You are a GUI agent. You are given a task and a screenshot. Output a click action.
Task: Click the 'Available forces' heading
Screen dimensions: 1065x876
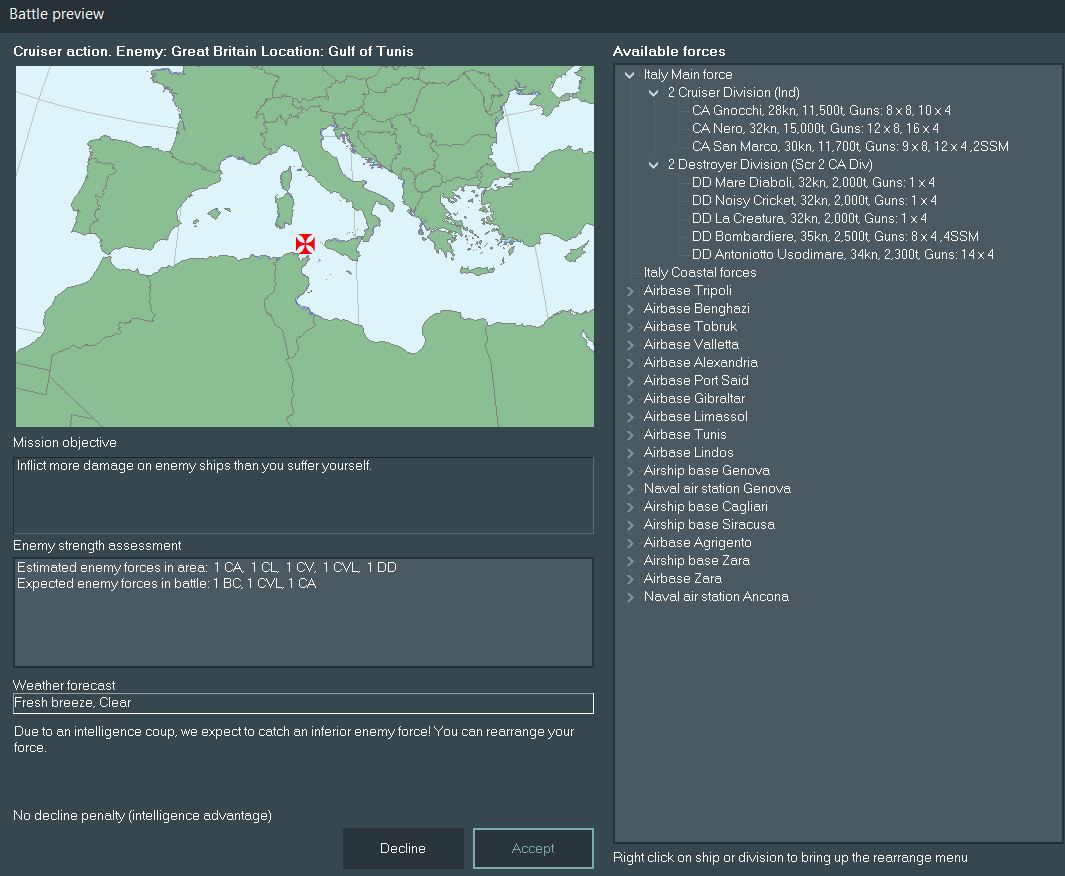[x=669, y=52]
